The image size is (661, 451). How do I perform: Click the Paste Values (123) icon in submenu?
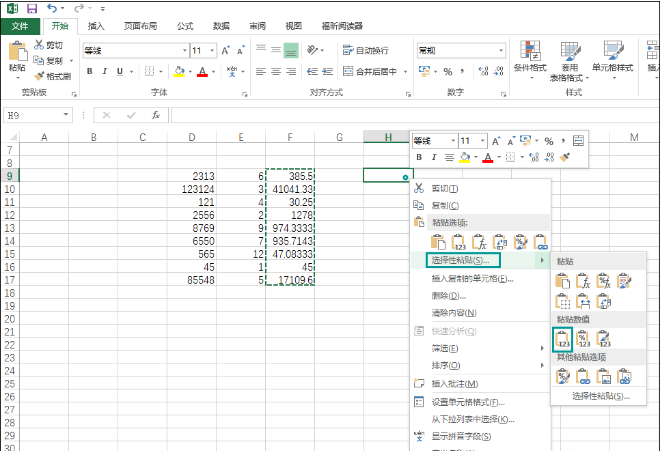coord(564,337)
